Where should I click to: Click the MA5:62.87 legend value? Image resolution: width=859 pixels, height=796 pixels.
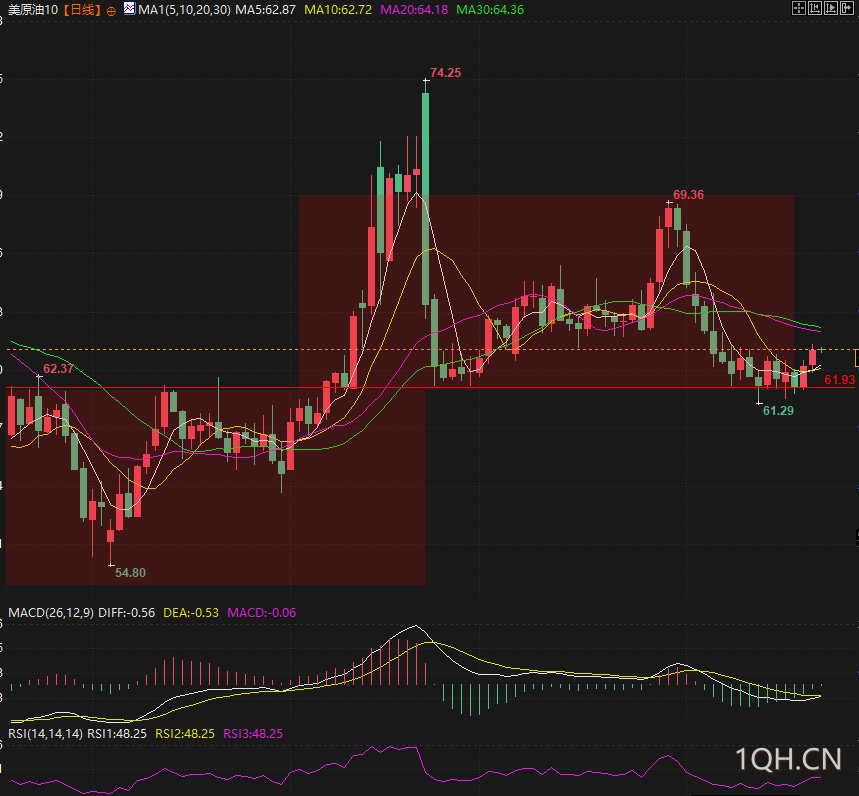click(265, 10)
